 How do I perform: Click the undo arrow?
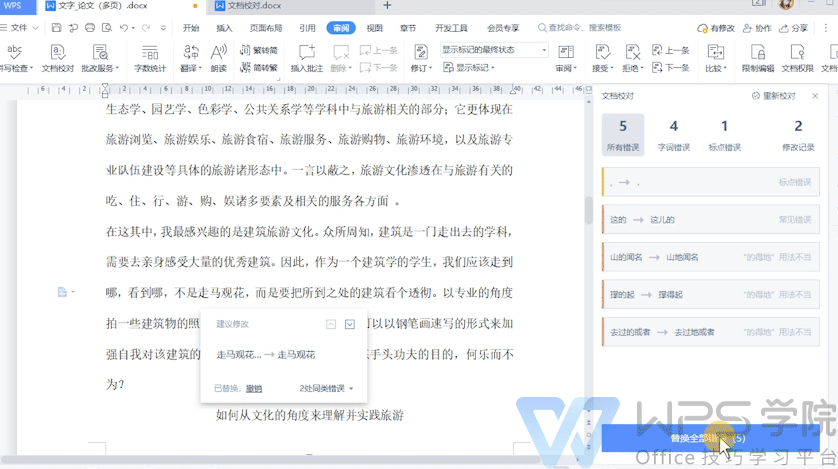pyautogui.click(x=124, y=28)
